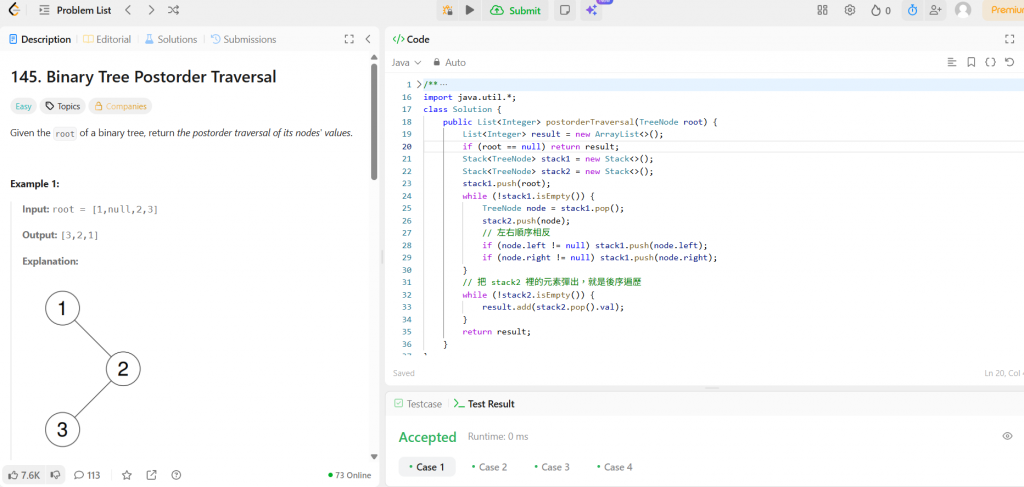This screenshot has height=487, width=1024.
Task: Select Case 1 result
Action: pos(426,467)
